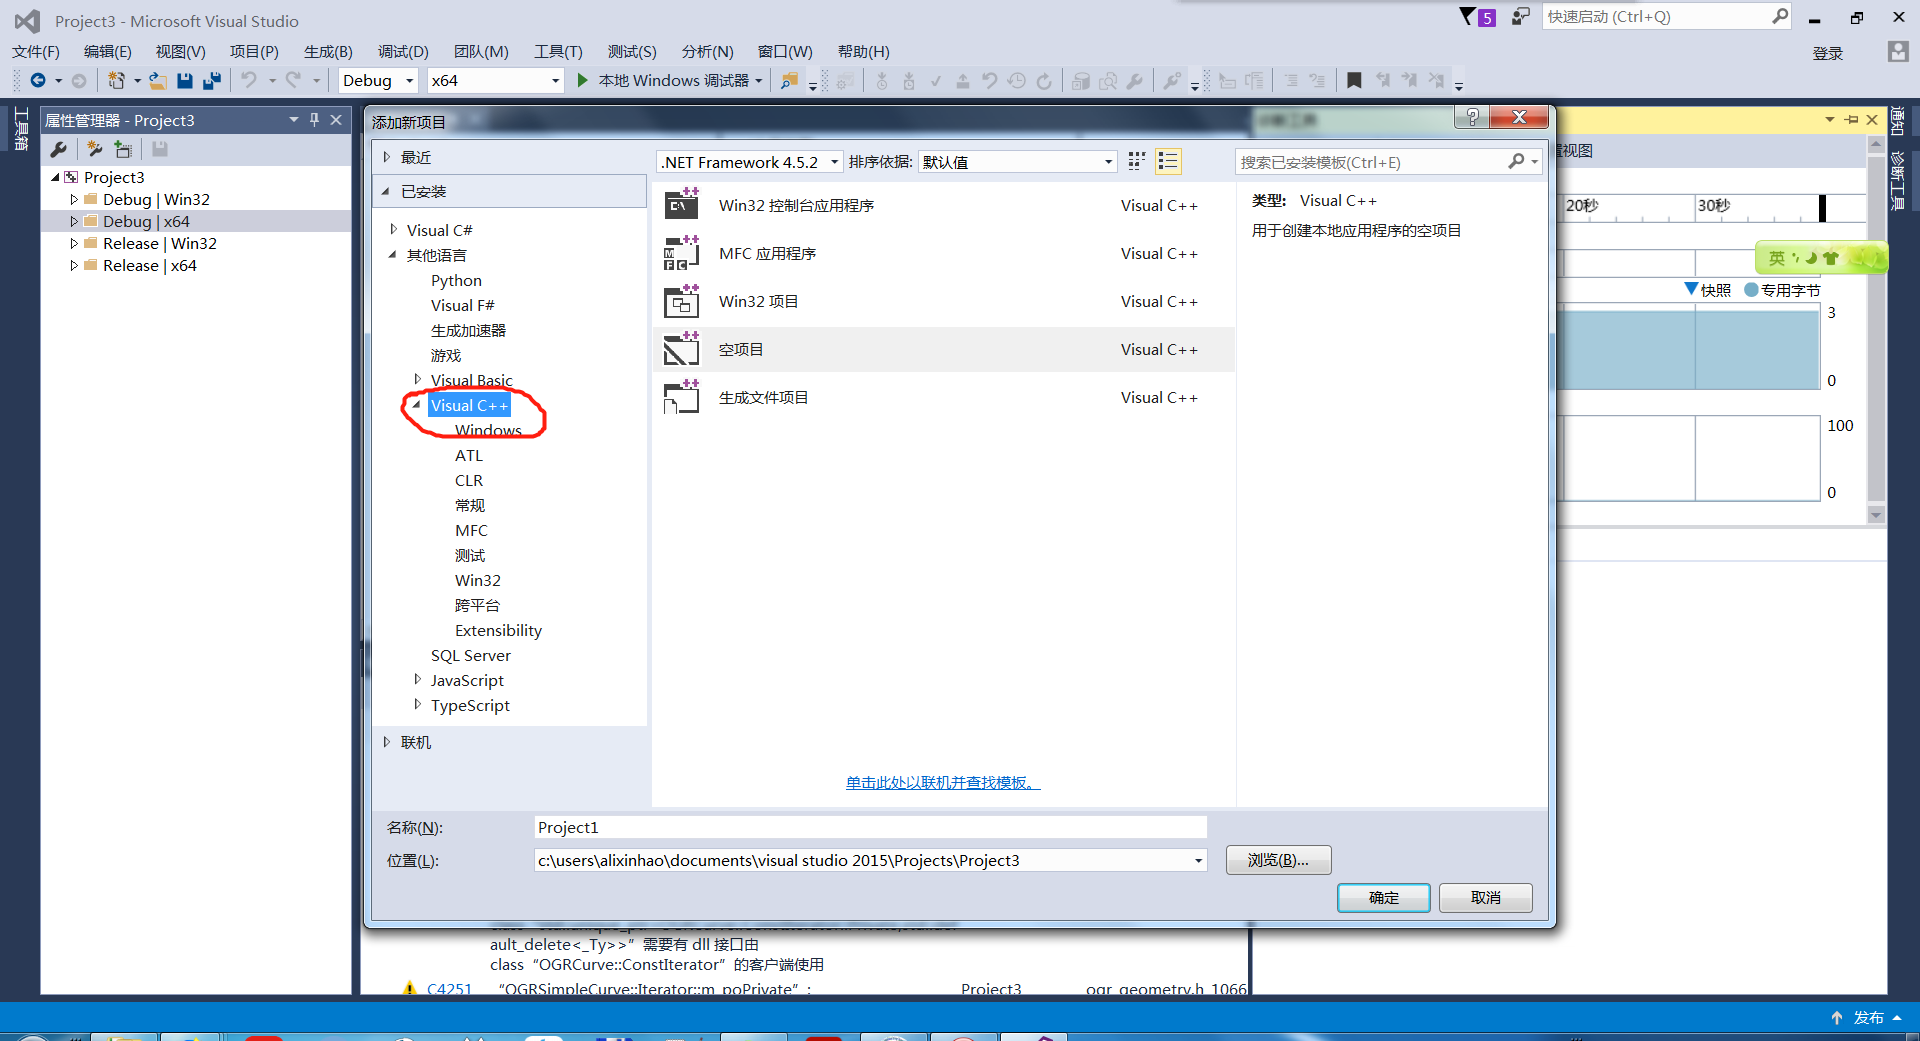Click the help question mark in dialog
The width and height of the screenshot is (1920, 1041).
coord(1472,117)
